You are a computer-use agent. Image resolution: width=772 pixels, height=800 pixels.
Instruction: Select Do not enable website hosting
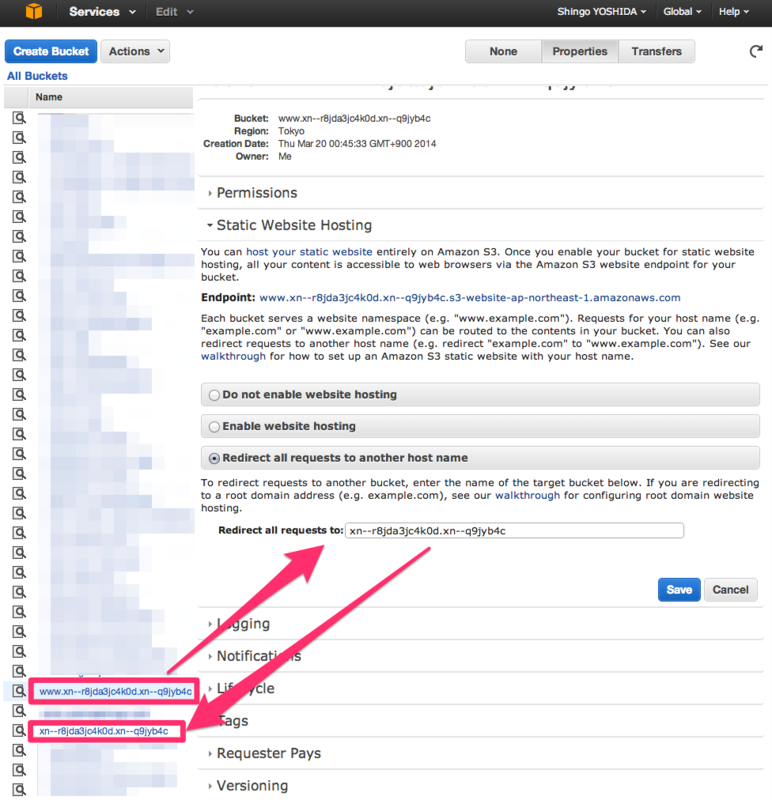point(214,395)
